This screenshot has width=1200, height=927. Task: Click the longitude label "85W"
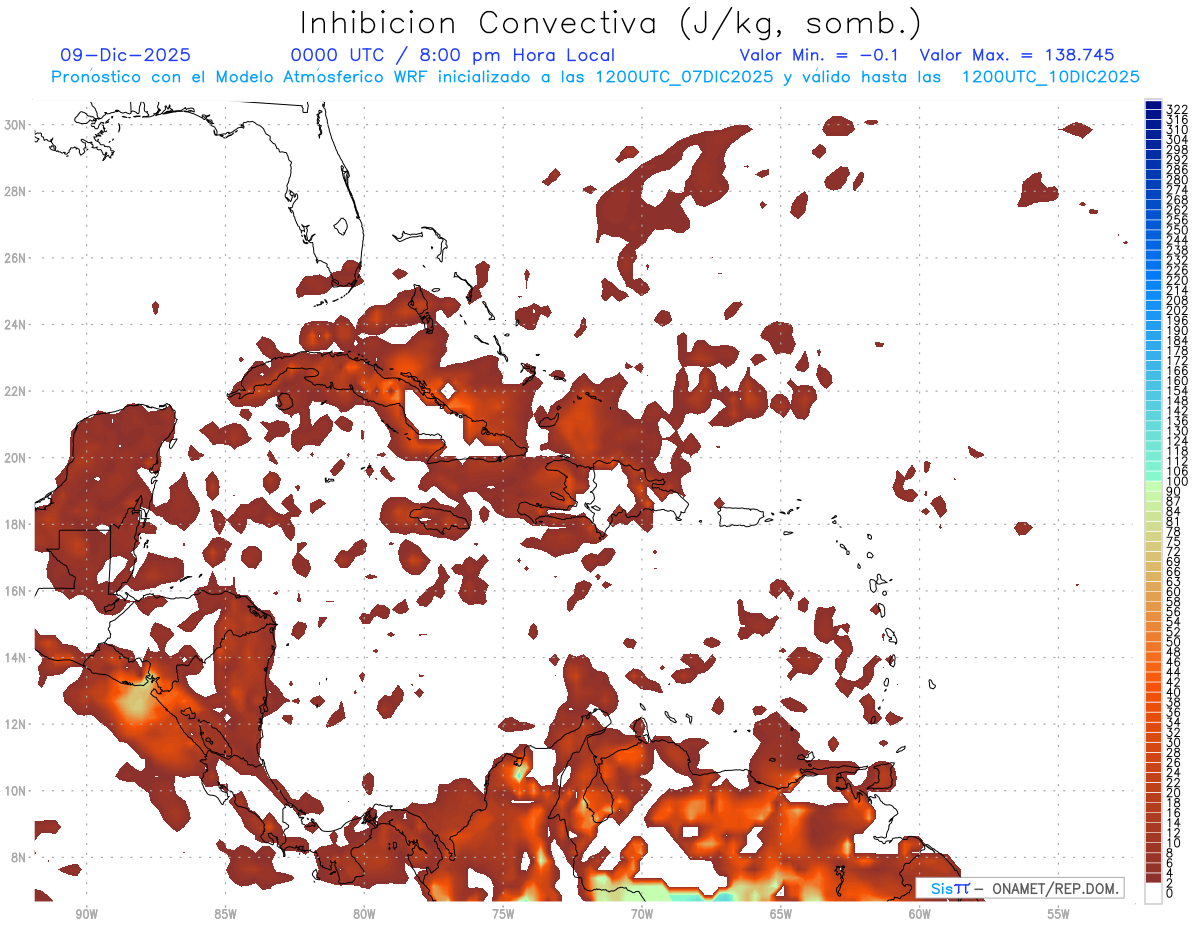pyautogui.click(x=226, y=914)
